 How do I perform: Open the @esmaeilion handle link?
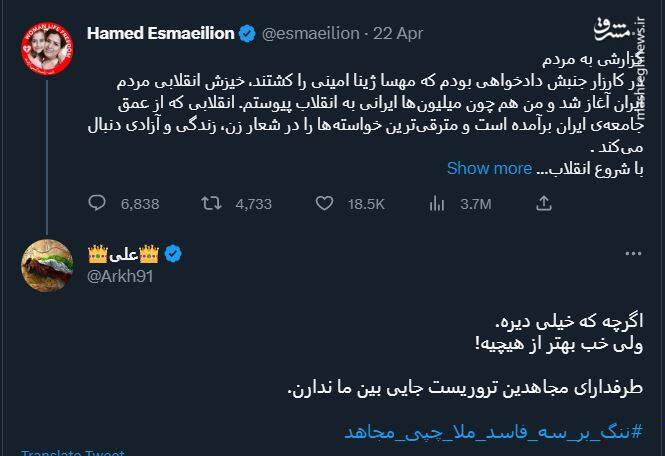(x=311, y=33)
